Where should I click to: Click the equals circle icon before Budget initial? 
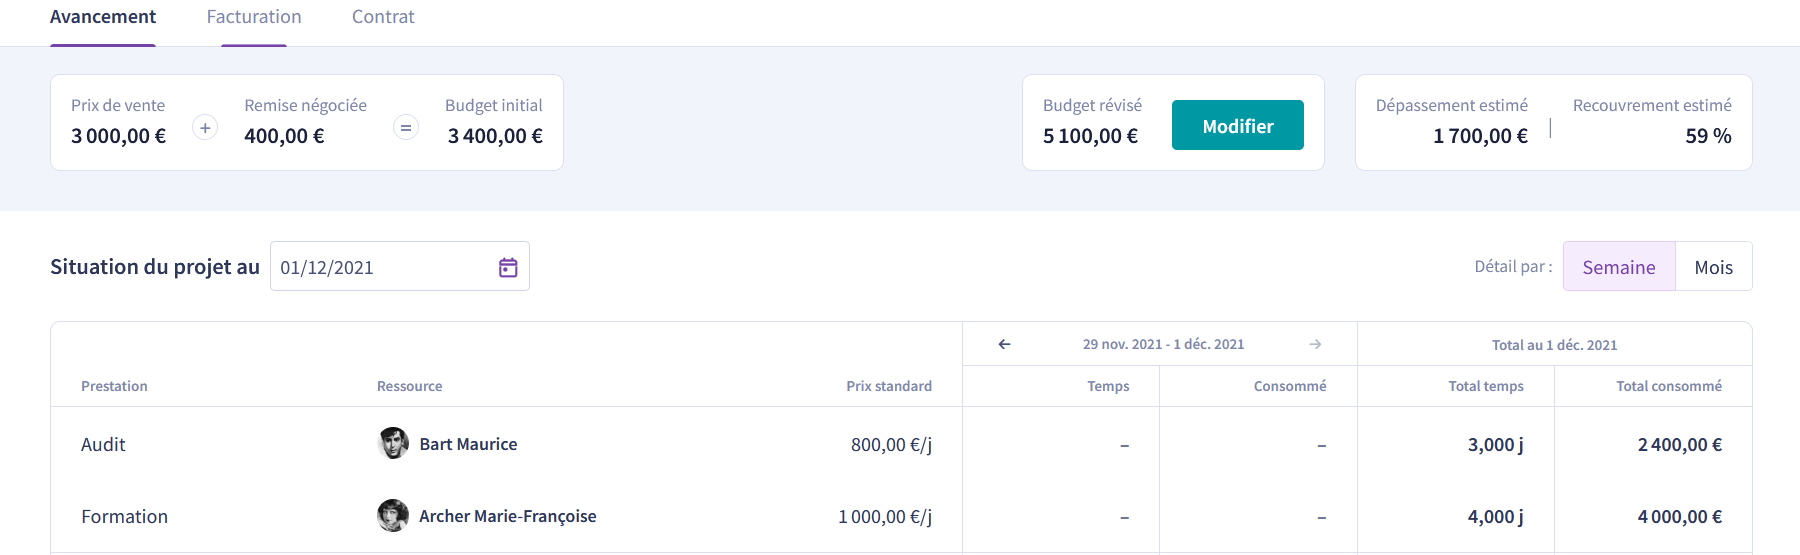tap(406, 128)
